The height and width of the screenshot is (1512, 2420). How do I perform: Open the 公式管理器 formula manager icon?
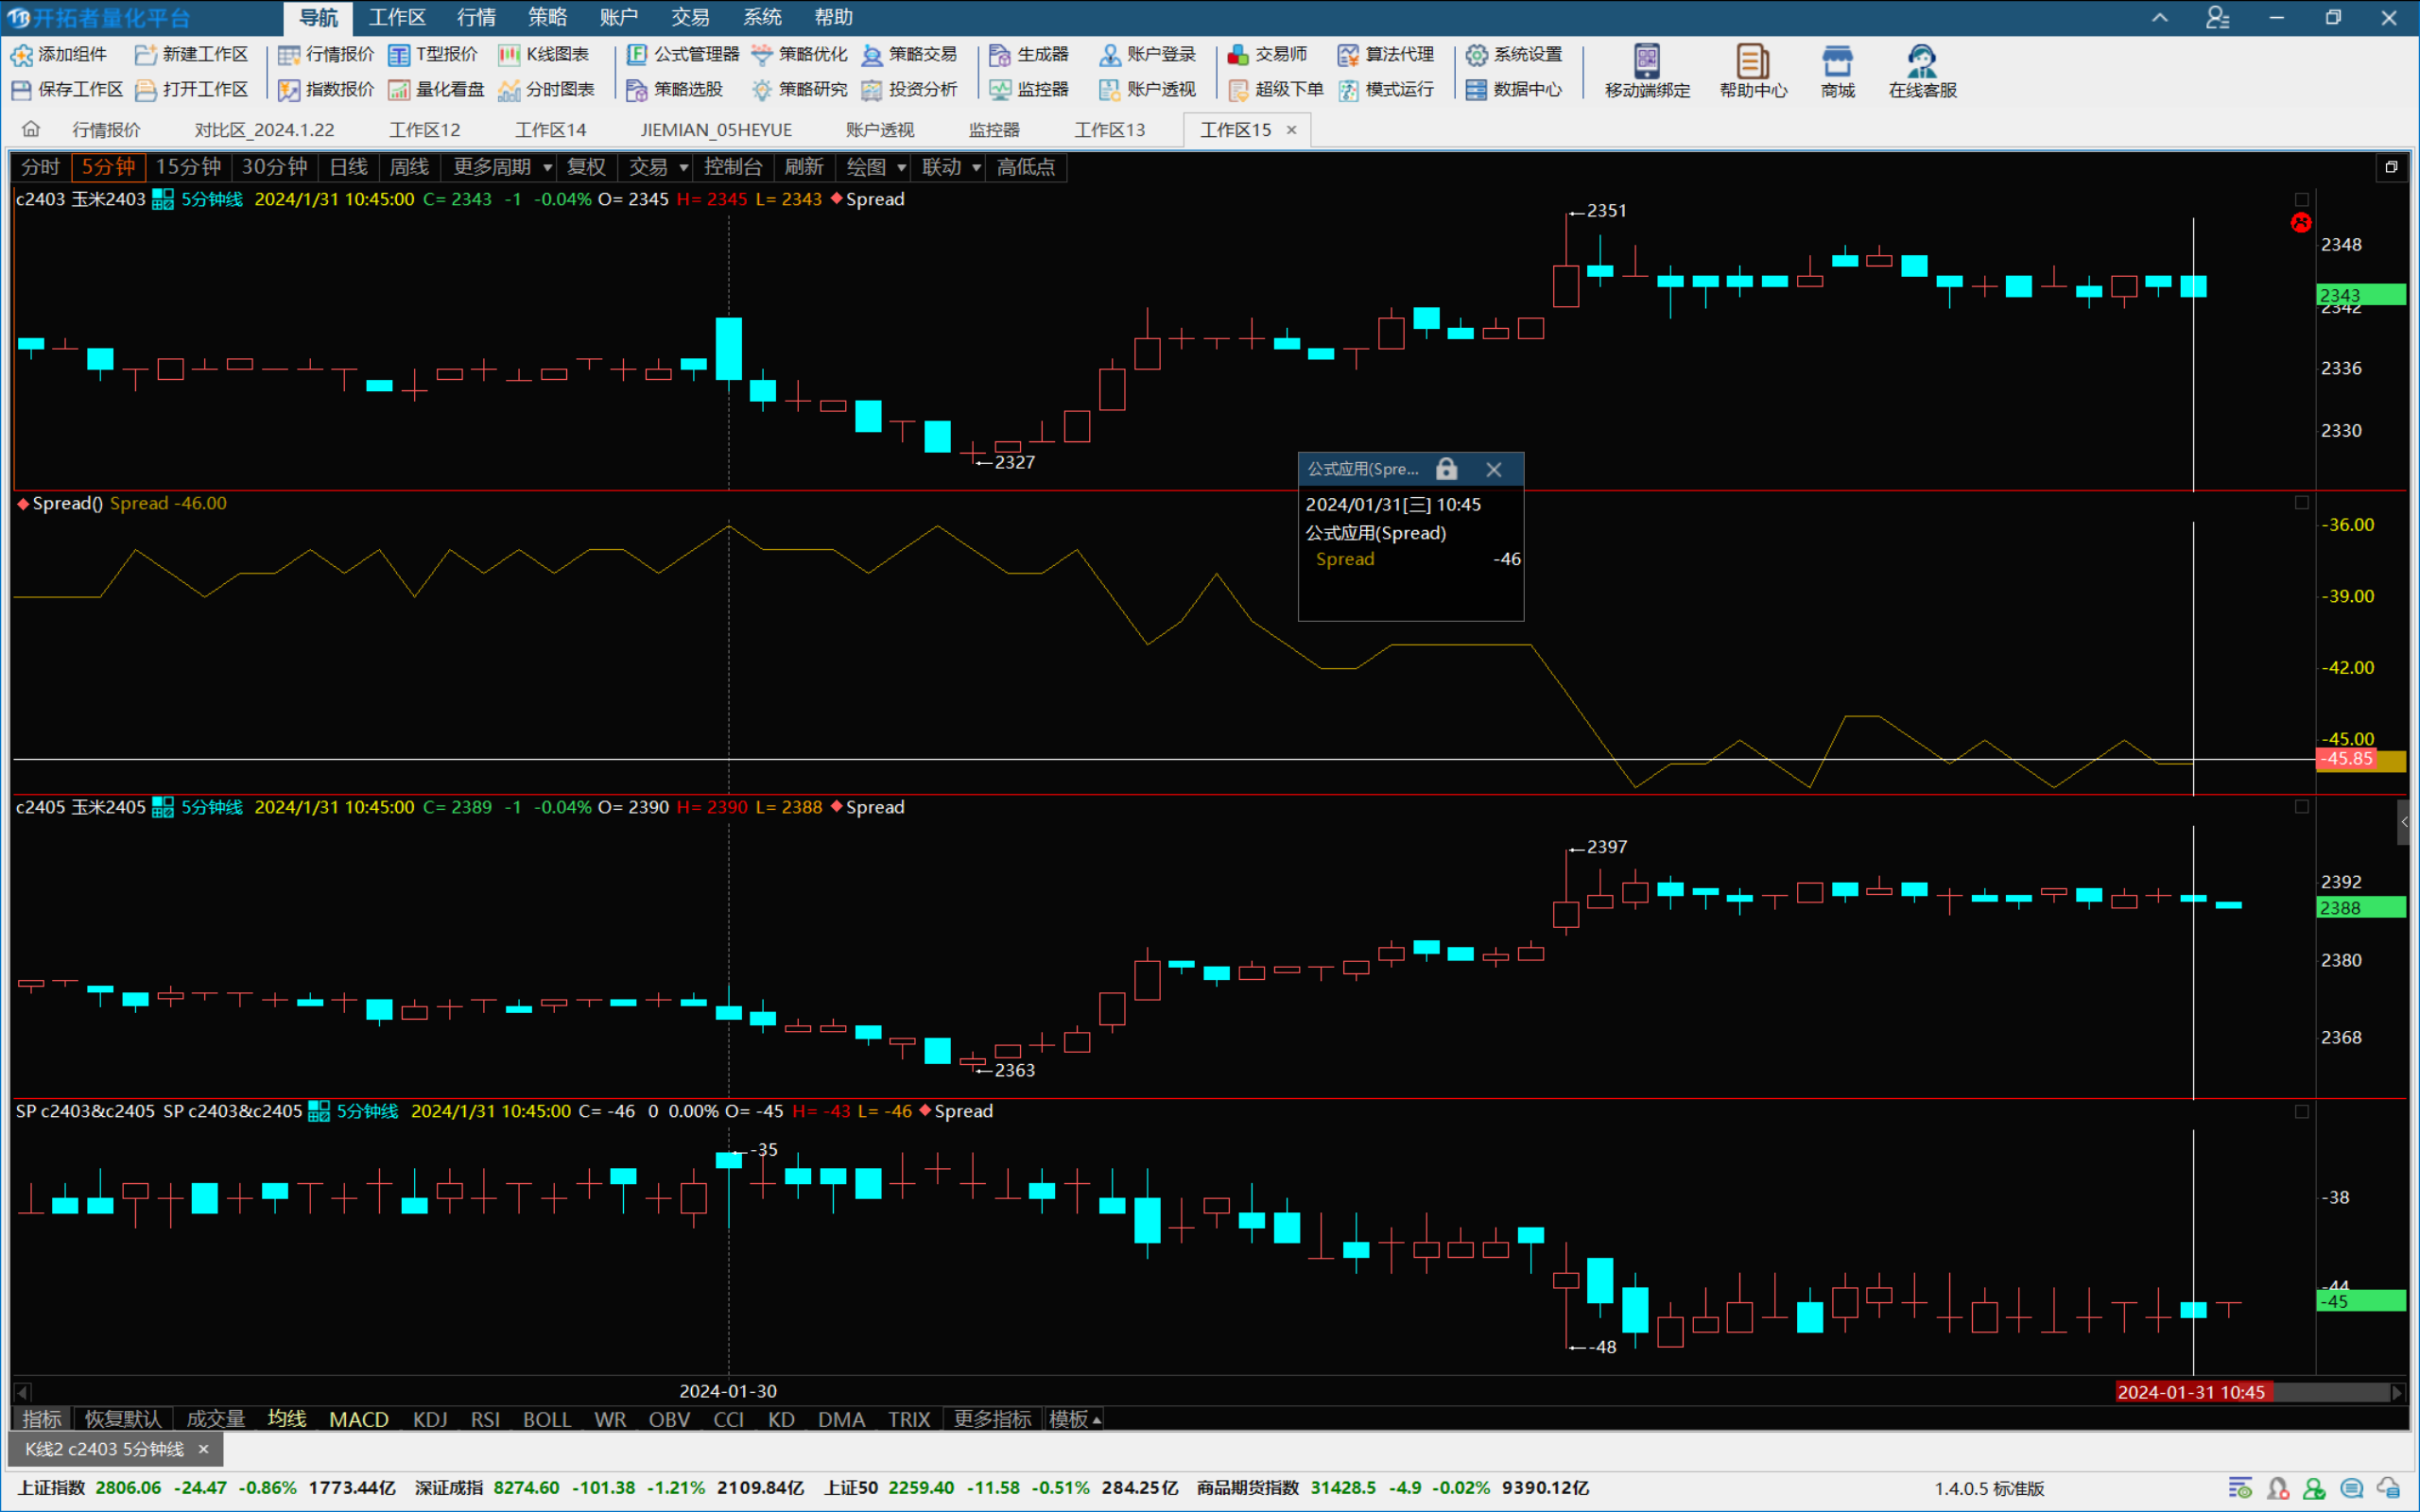point(637,54)
